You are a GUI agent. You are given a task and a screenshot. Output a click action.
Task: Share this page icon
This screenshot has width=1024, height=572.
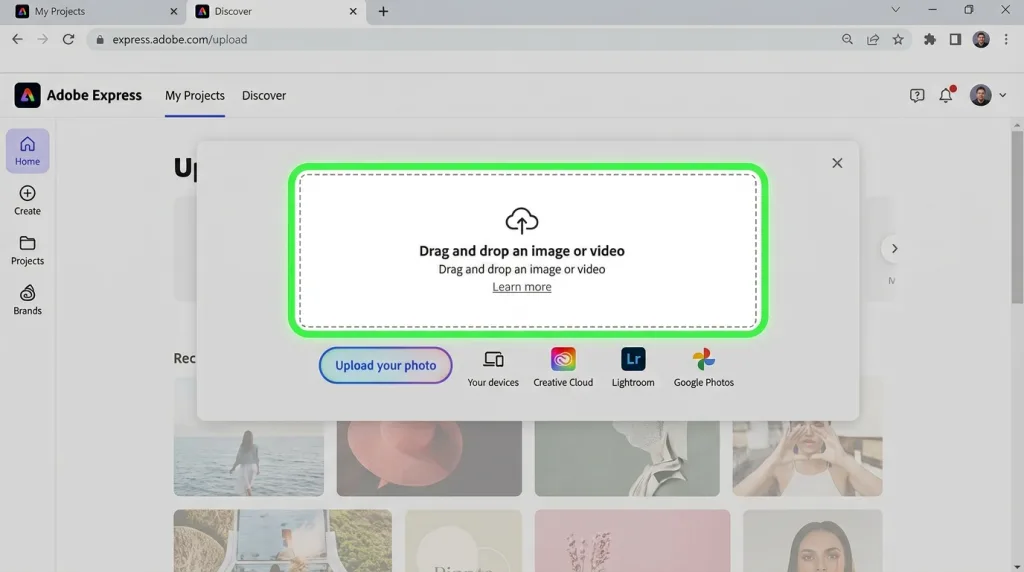(x=872, y=39)
